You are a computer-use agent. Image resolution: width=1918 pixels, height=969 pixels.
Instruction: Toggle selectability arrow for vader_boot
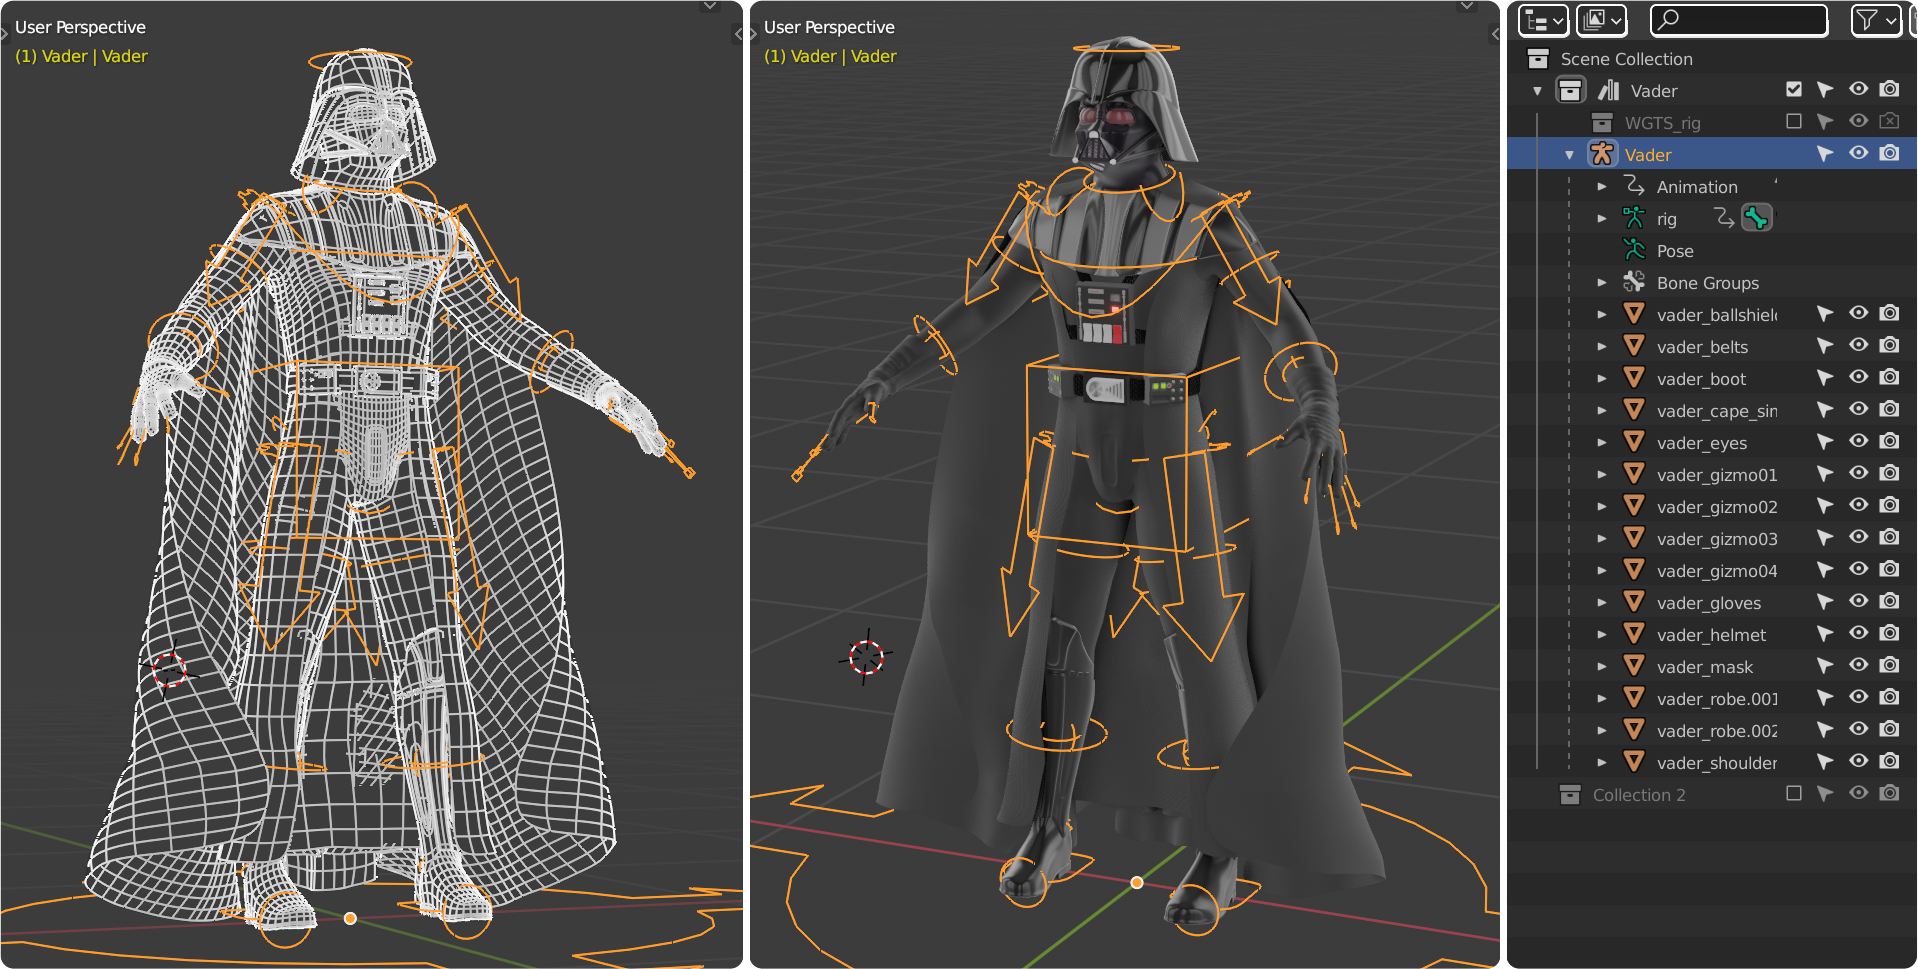[1825, 377]
